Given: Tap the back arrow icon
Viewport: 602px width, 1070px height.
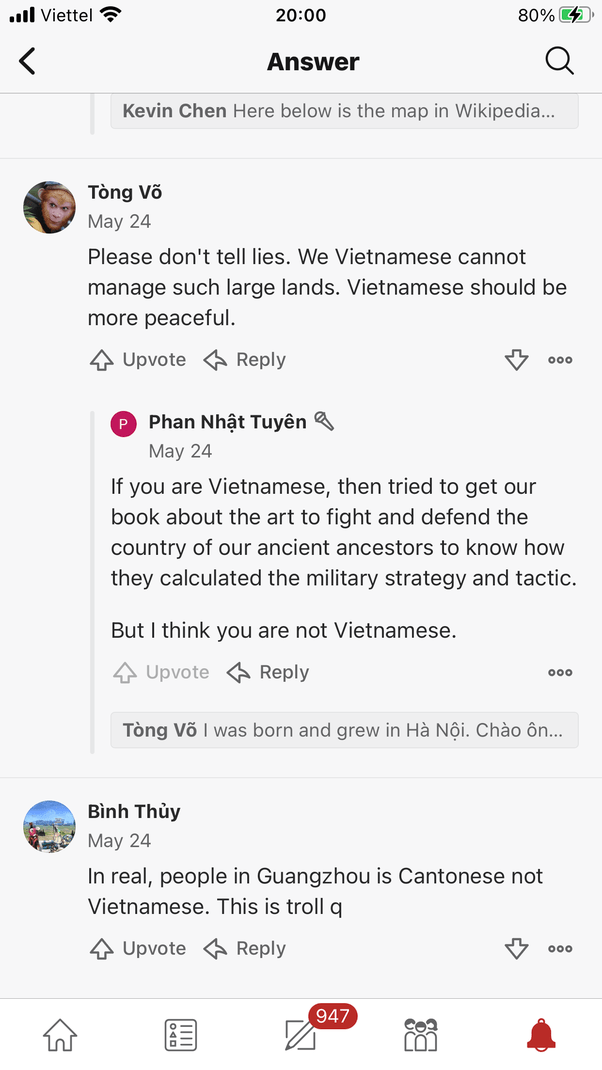Looking at the screenshot, I should click(x=28, y=62).
